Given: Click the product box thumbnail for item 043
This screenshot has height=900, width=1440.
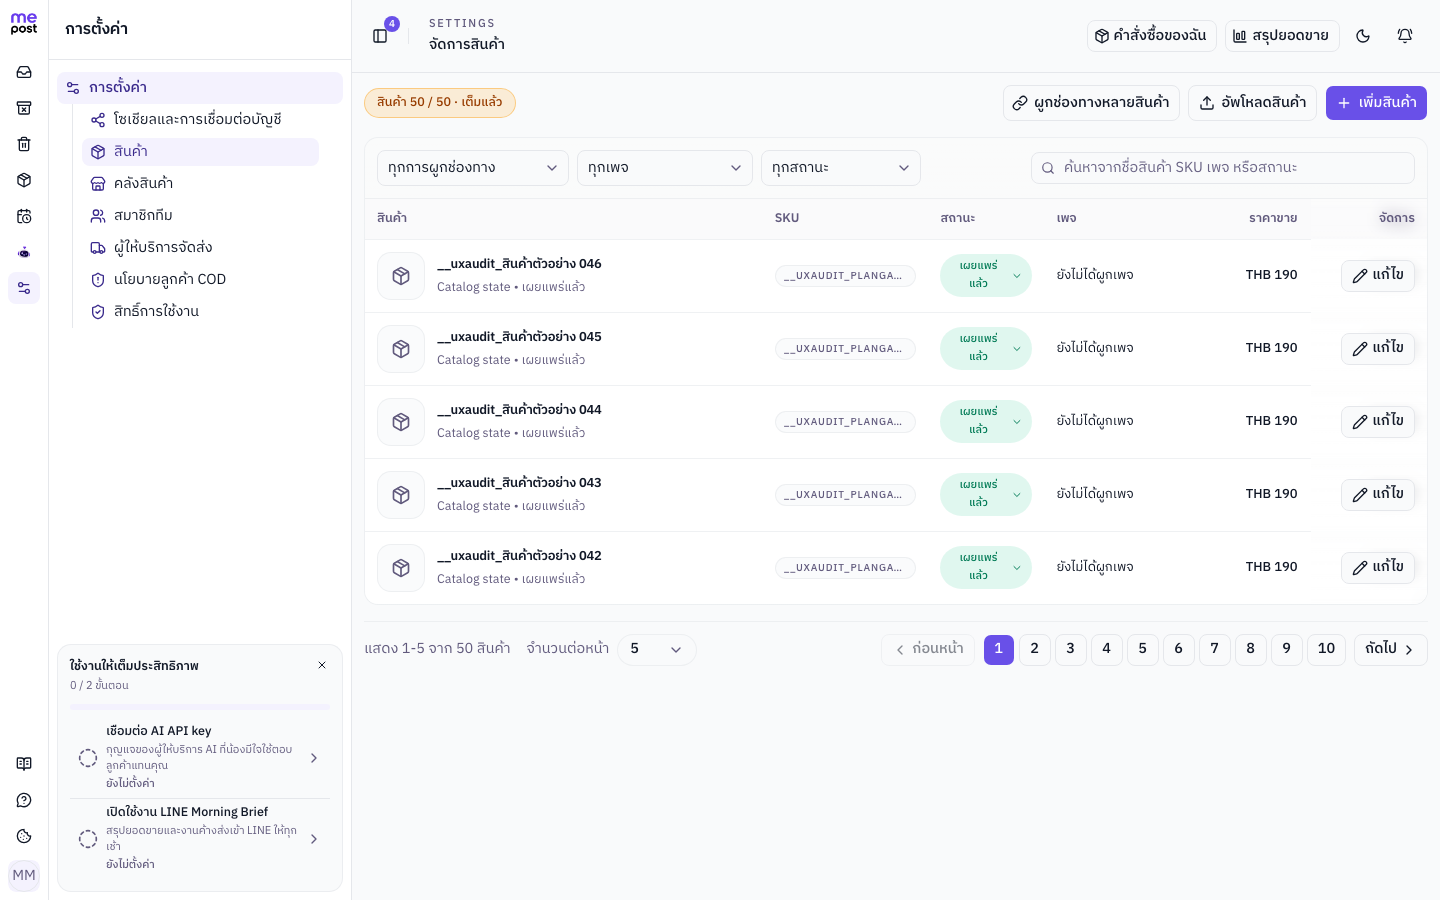Looking at the screenshot, I should click(401, 495).
